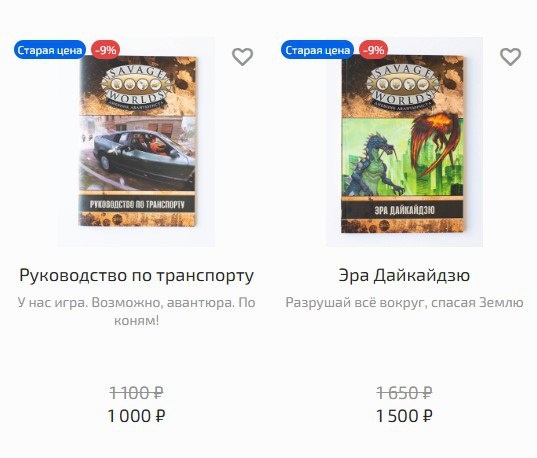Open the Руководство по транспорту product title link

136,275
